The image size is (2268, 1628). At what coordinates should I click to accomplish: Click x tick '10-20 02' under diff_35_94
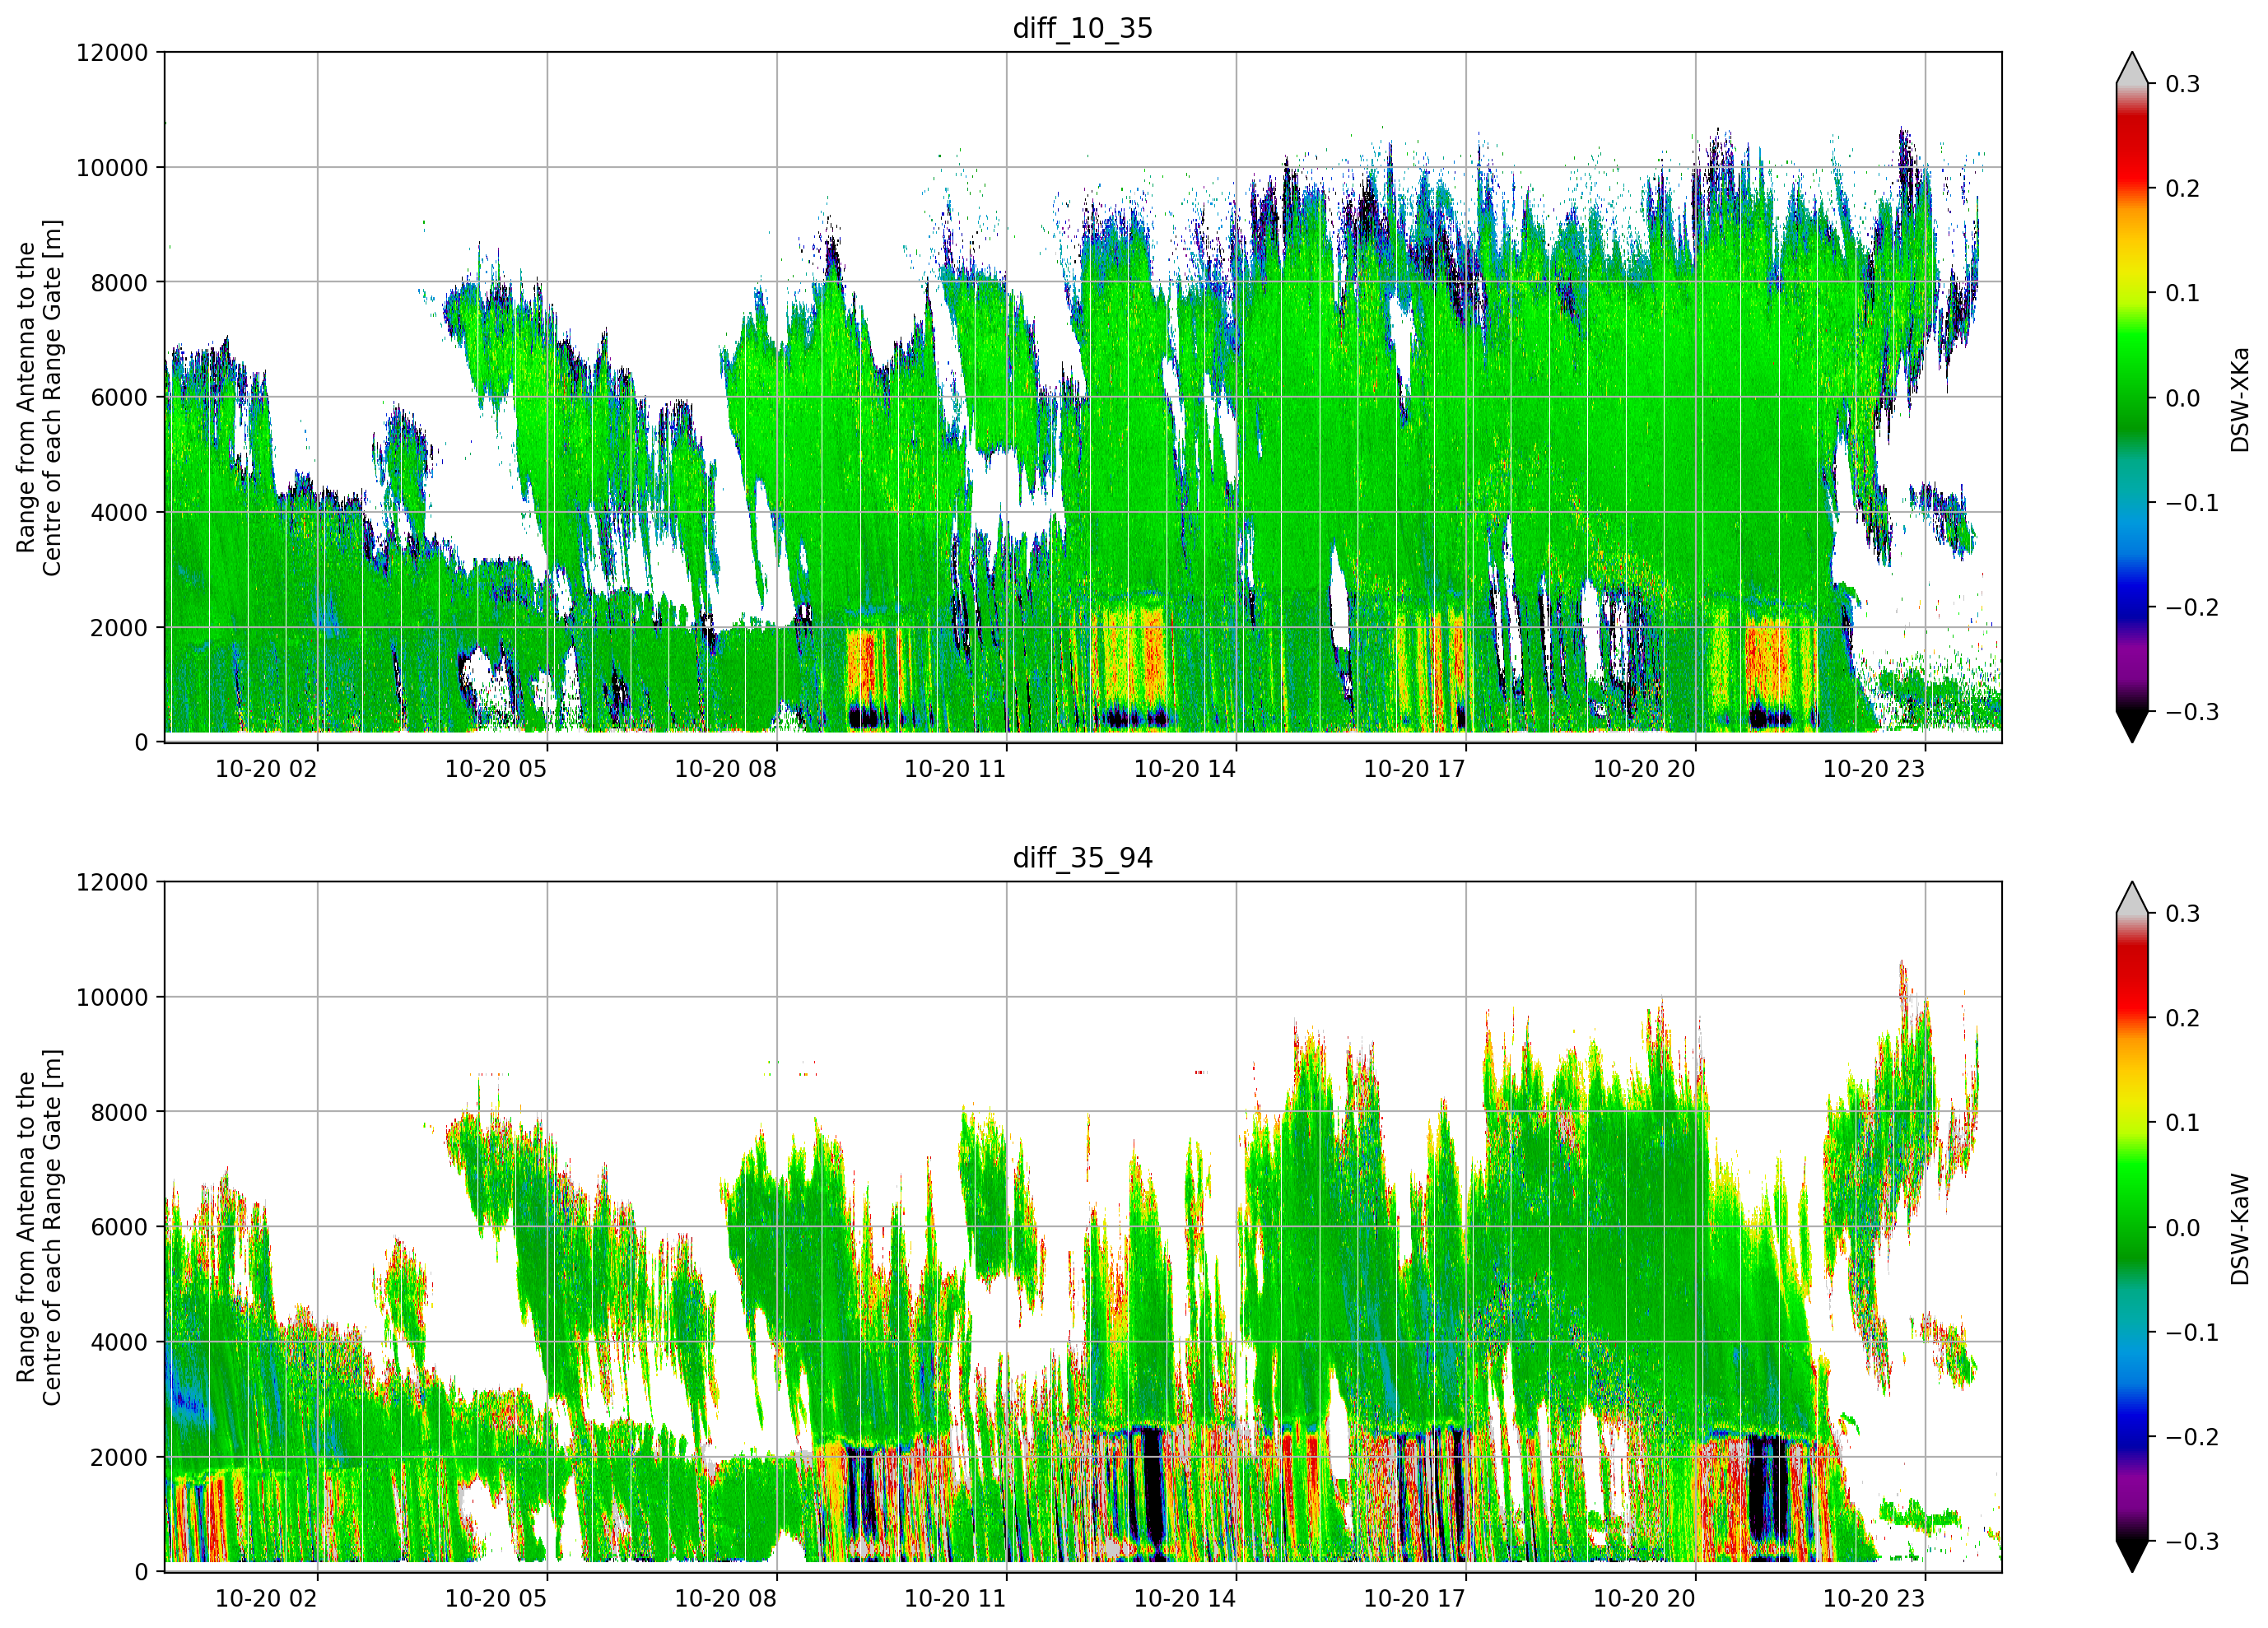click(x=266, y=1598)
